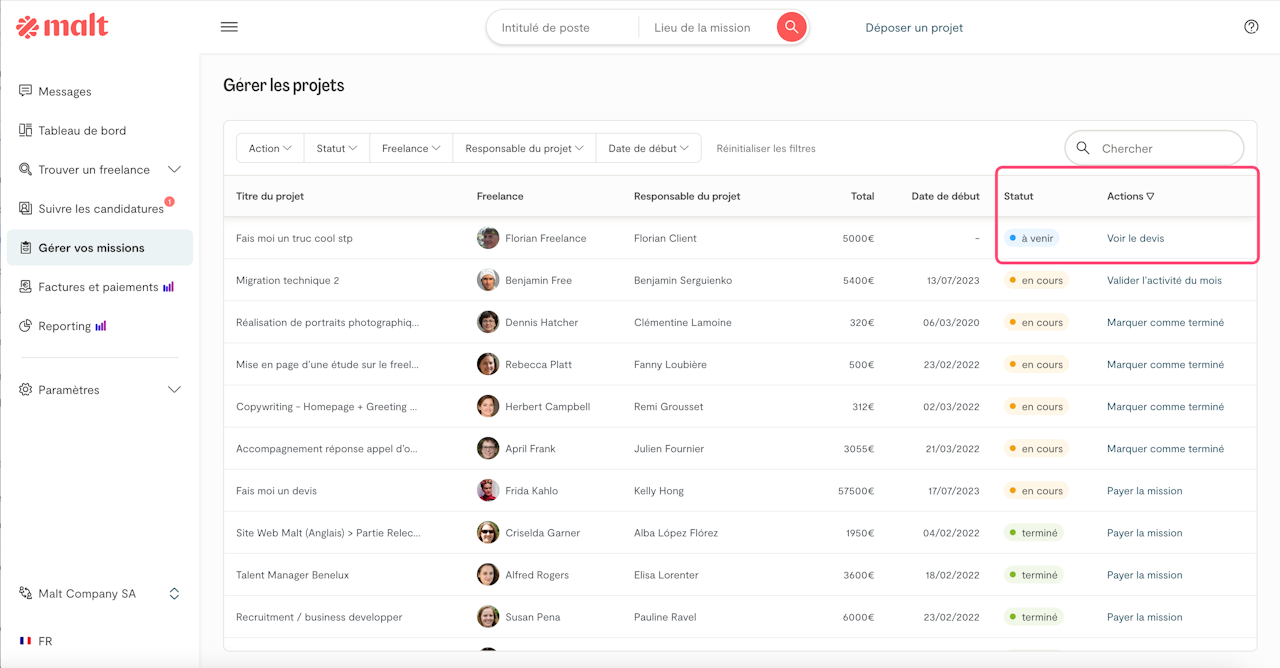Click the Reporting chart icon

coord(26,326)
